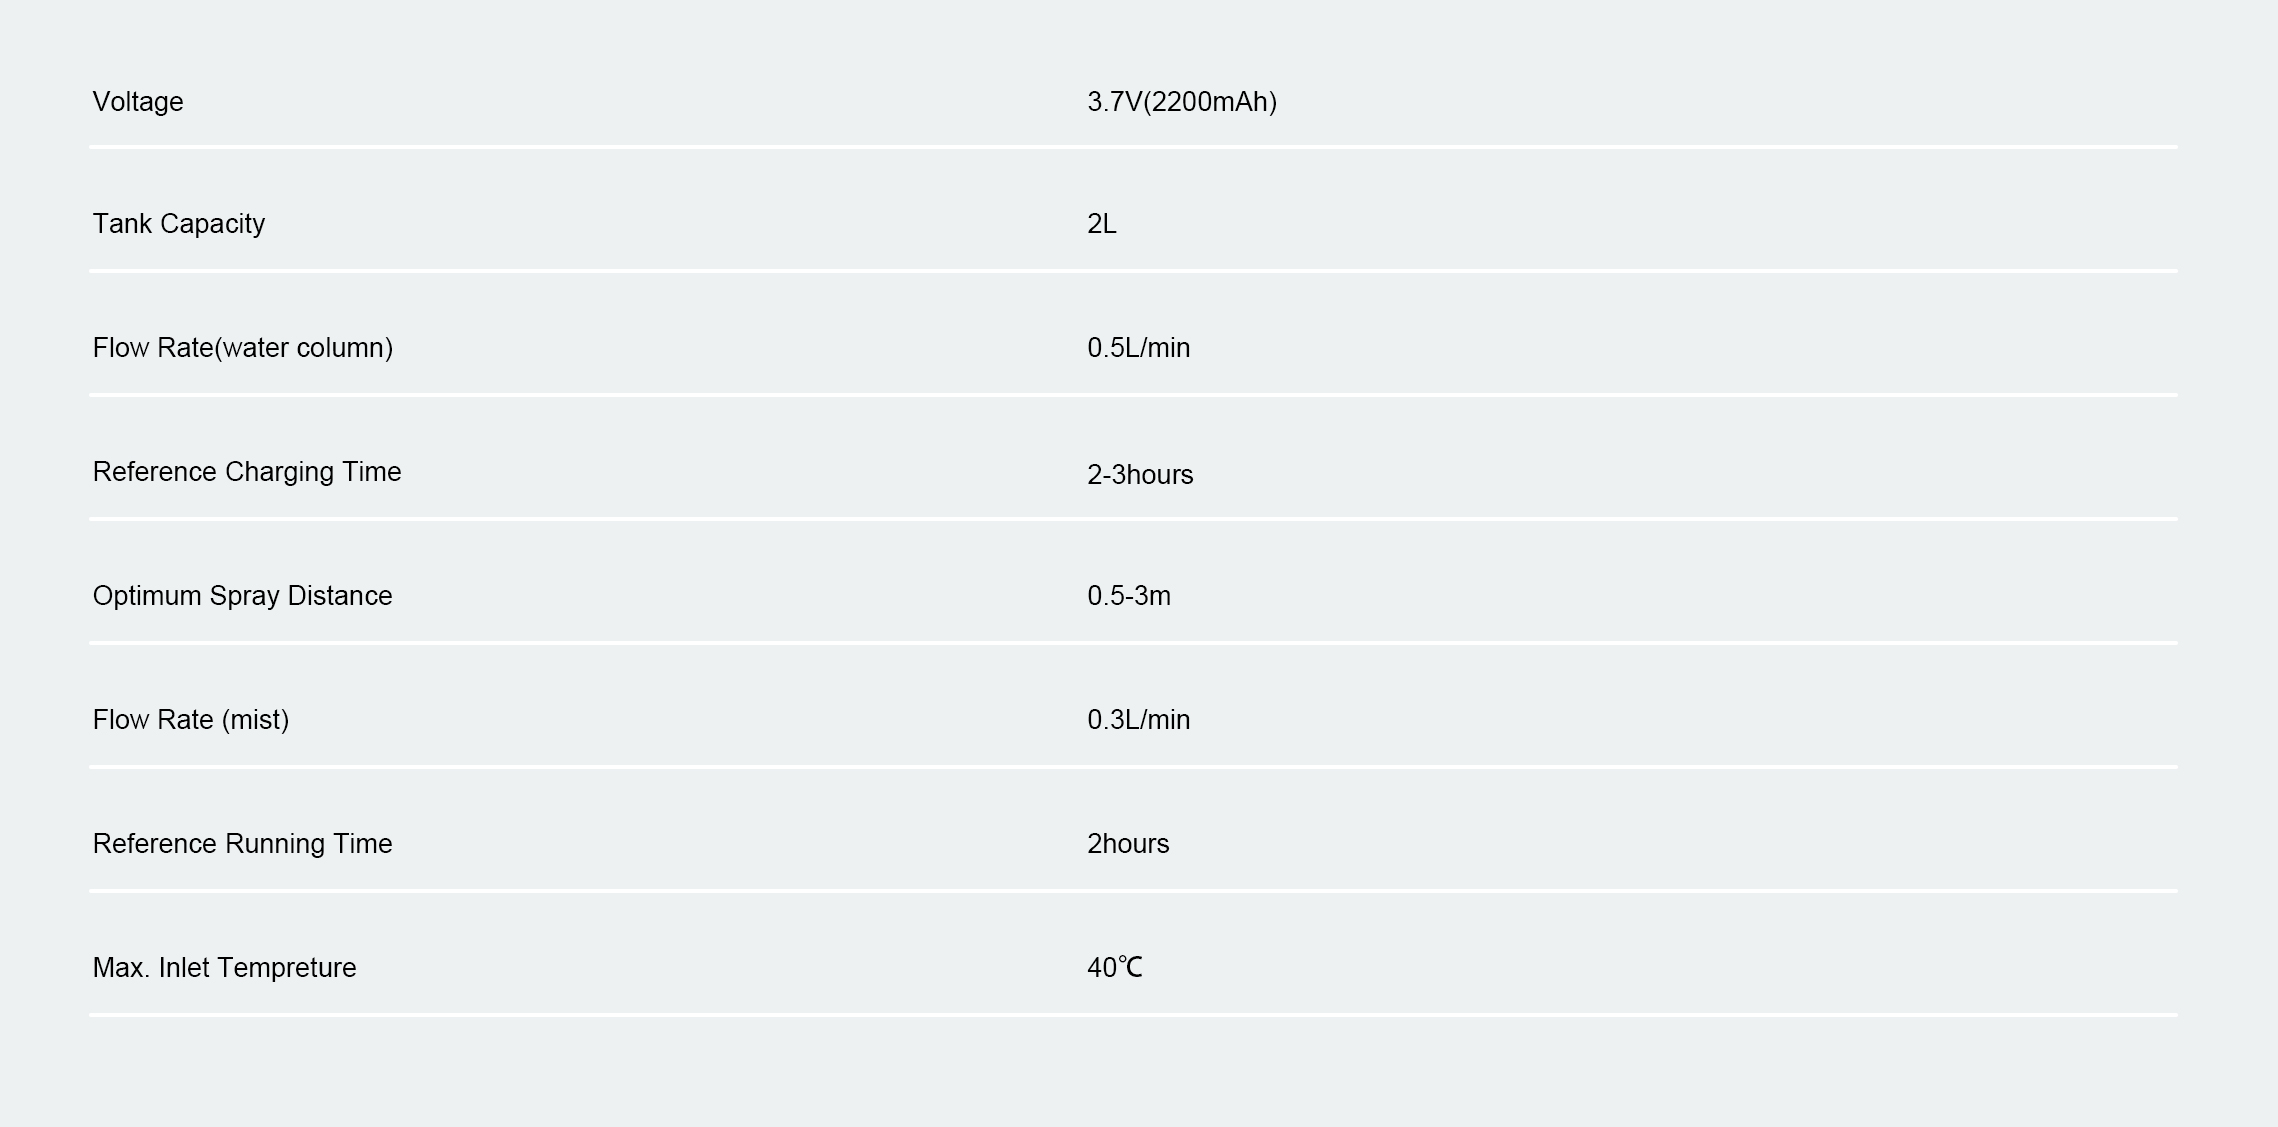Screen dimensions: 2278x1127
Task: Click Reference Charging Time label
Action: click(x=247, y=472)
